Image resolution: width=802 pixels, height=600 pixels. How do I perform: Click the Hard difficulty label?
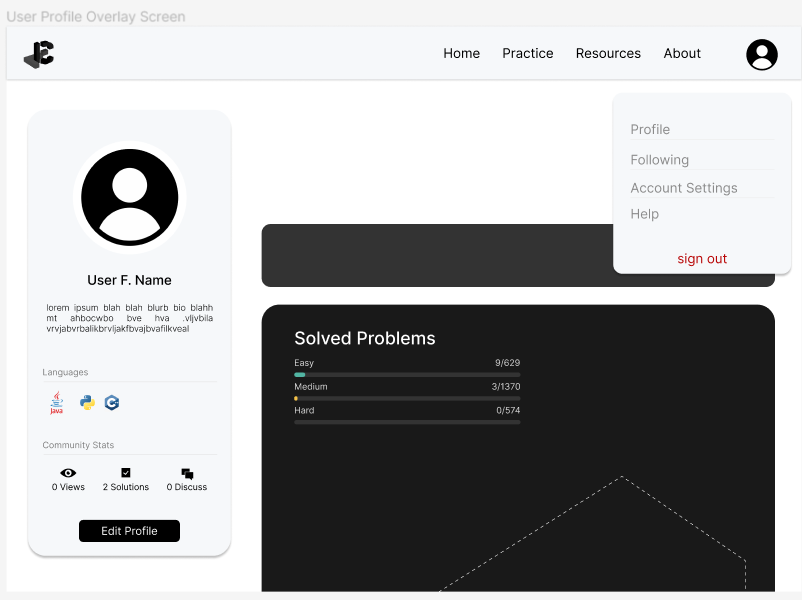(304, 410)
